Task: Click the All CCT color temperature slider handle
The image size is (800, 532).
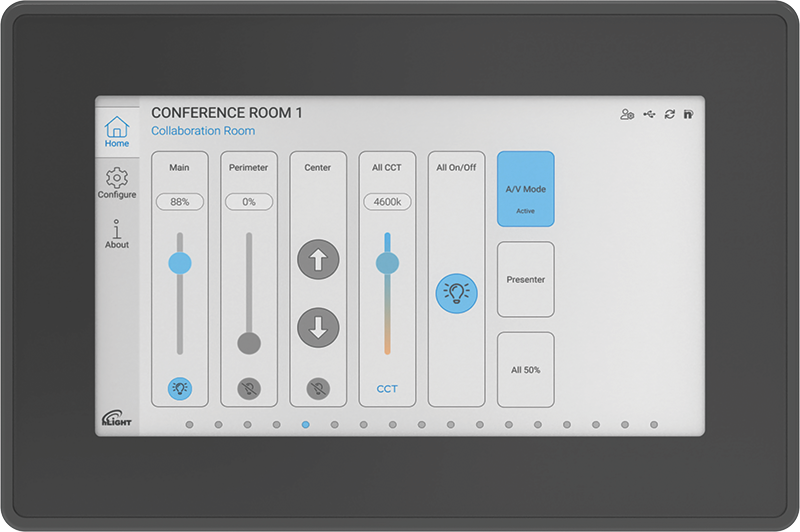Action: click(x=387, y=263)
